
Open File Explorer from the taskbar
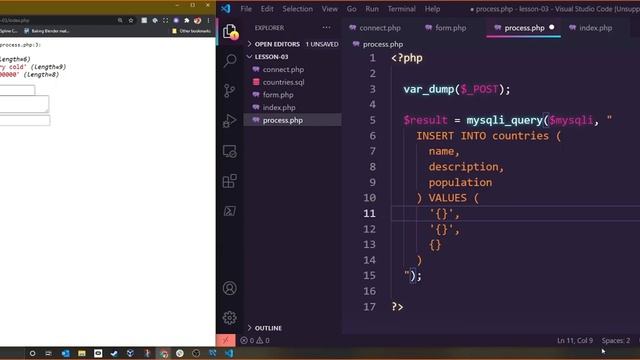tap(82, 353)
